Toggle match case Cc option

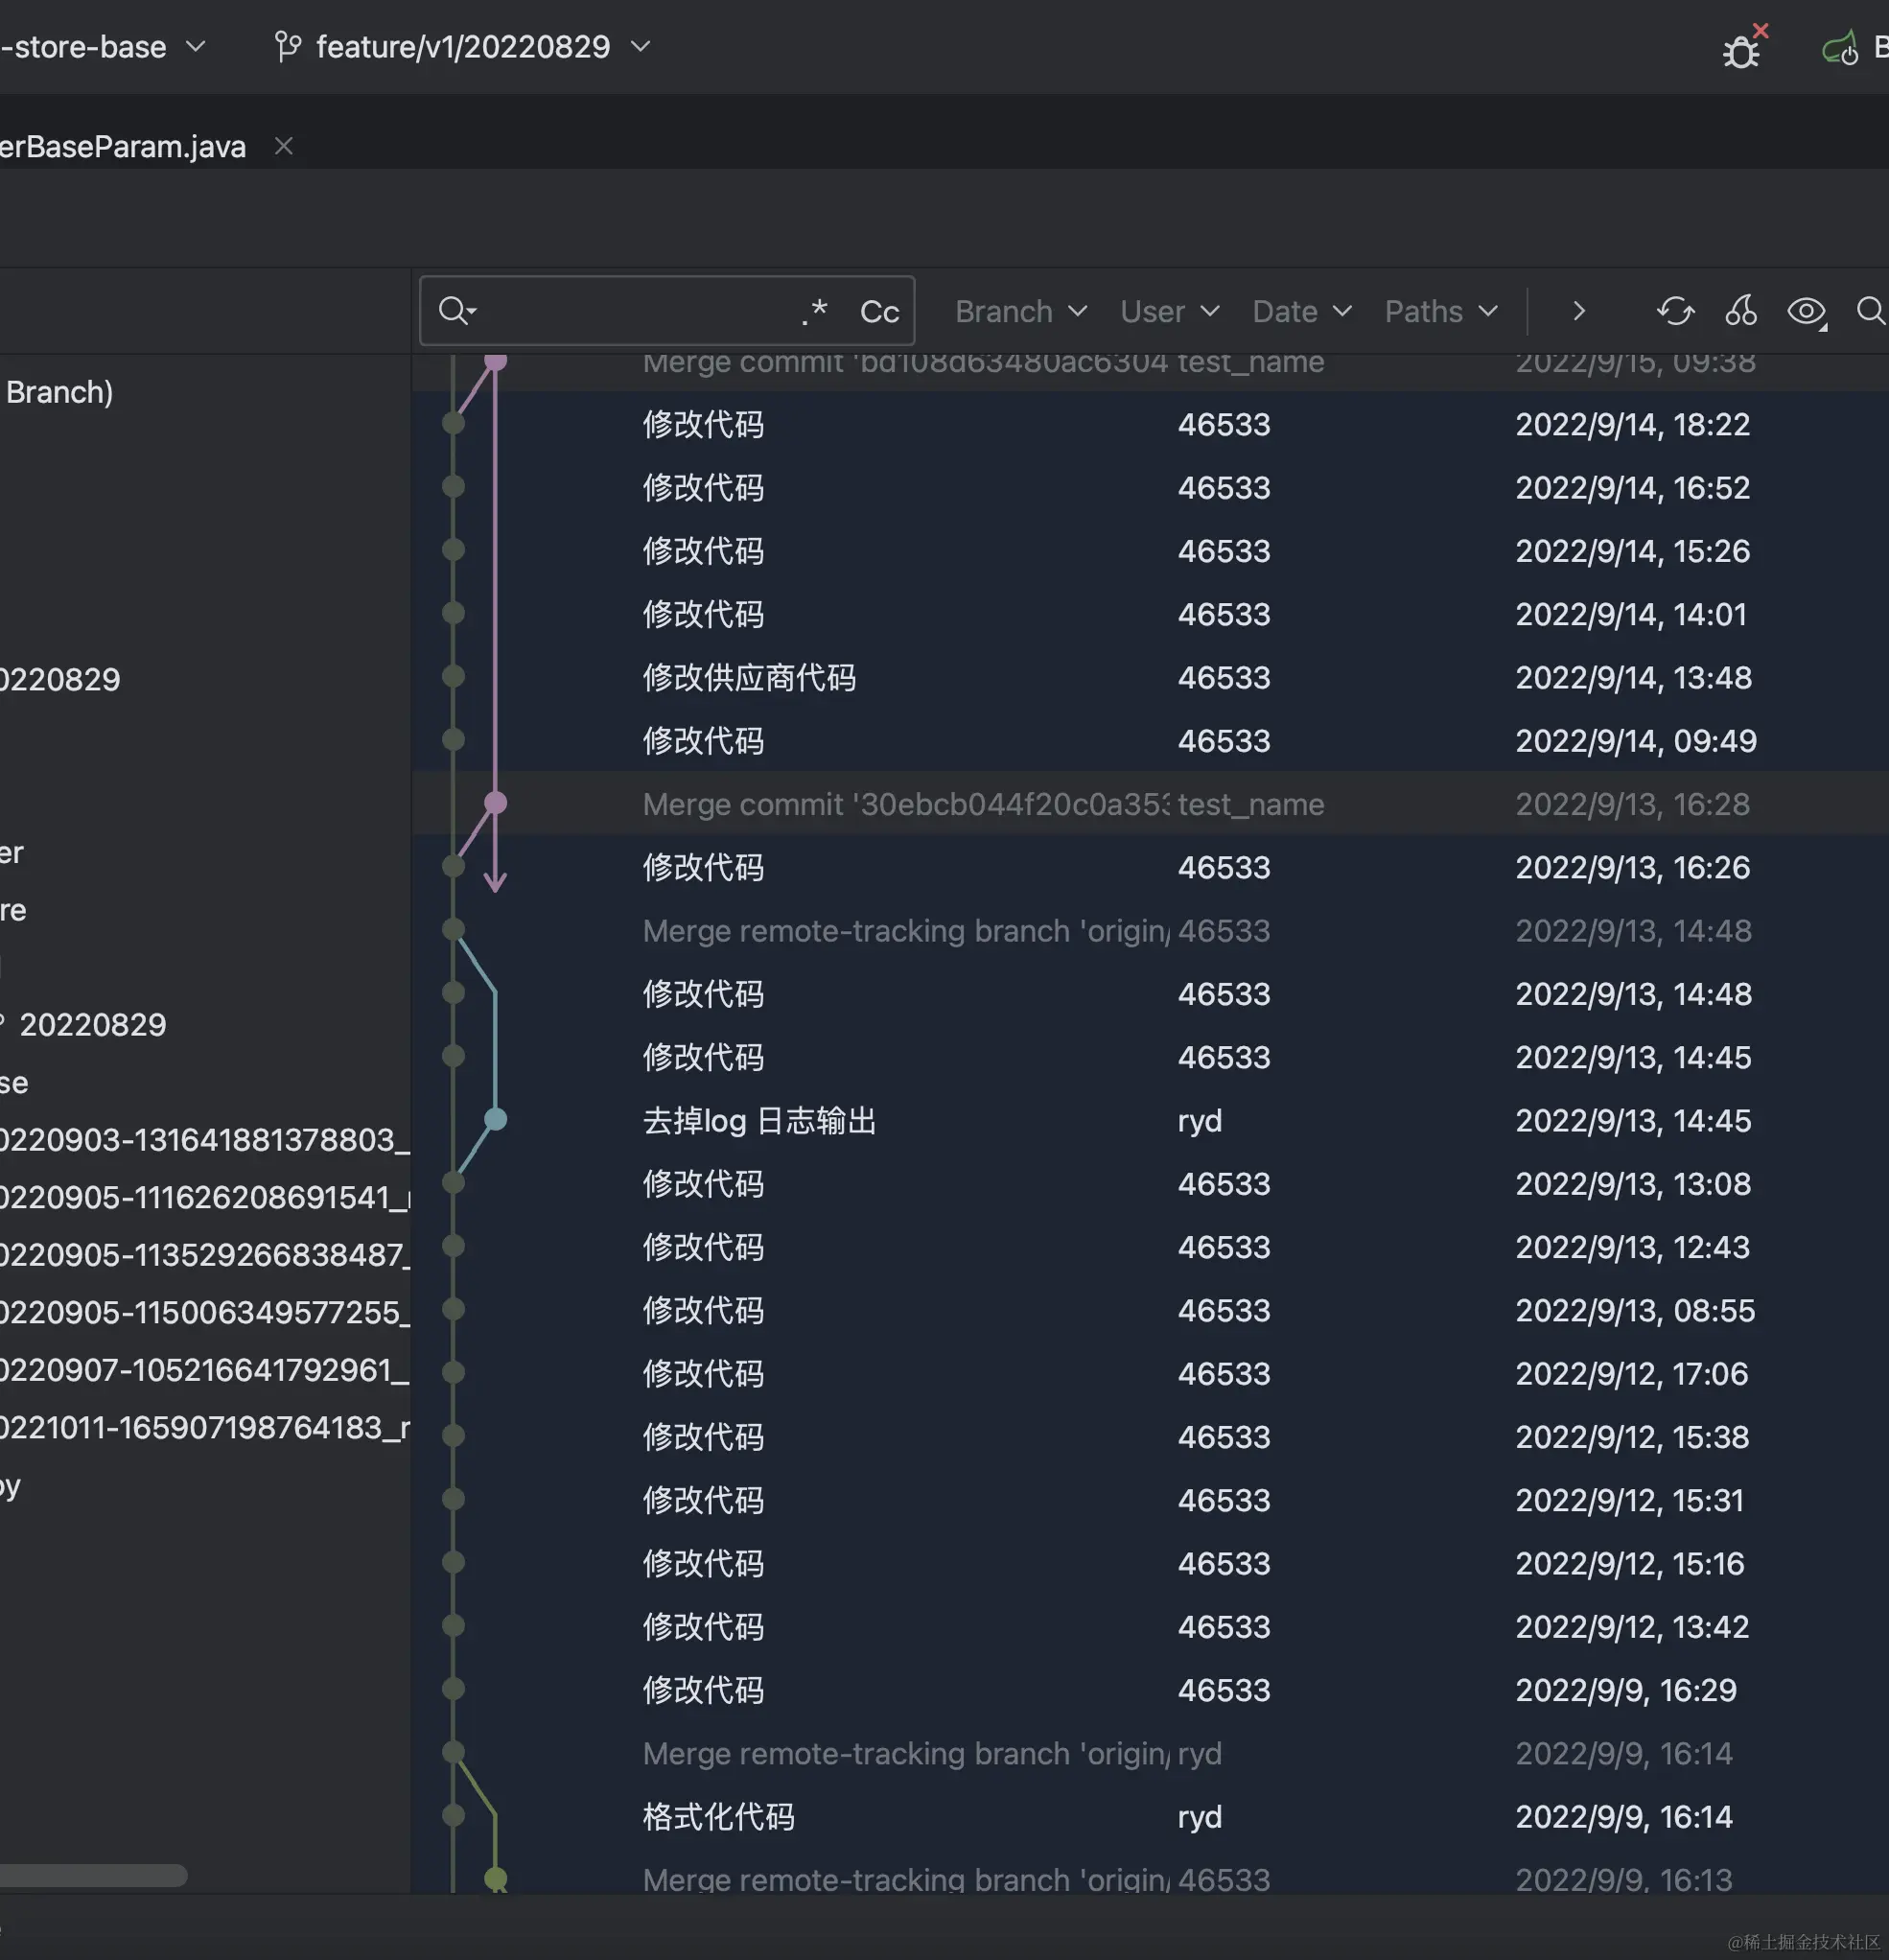tap(879, 312)
